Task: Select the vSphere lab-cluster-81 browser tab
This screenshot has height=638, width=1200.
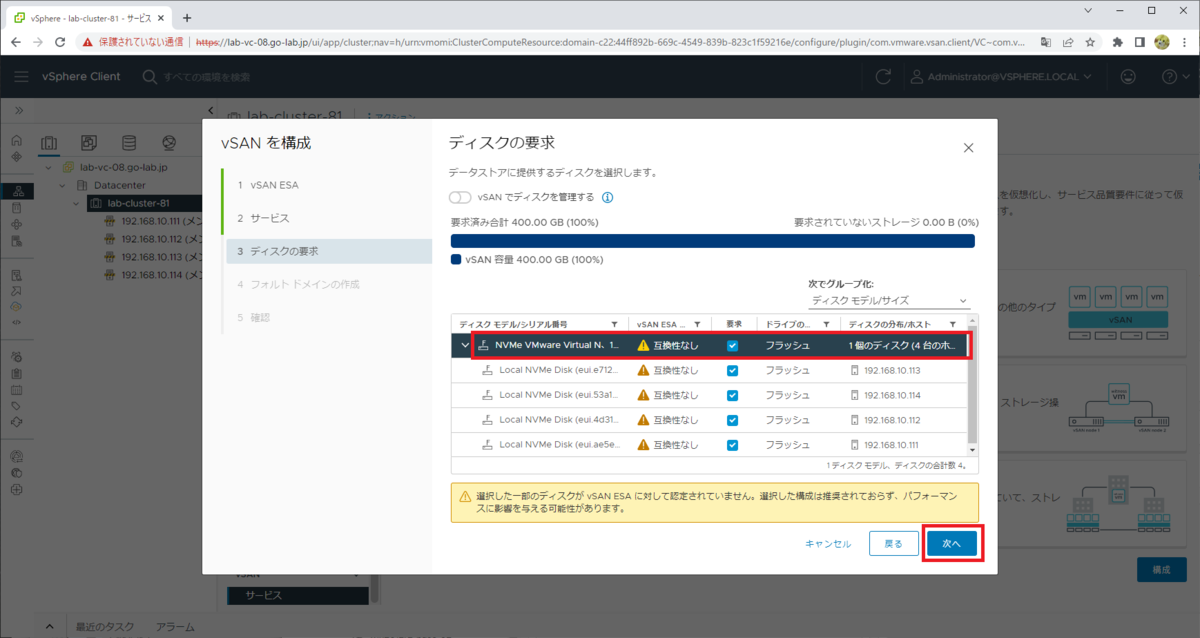Action: [91, 18]
